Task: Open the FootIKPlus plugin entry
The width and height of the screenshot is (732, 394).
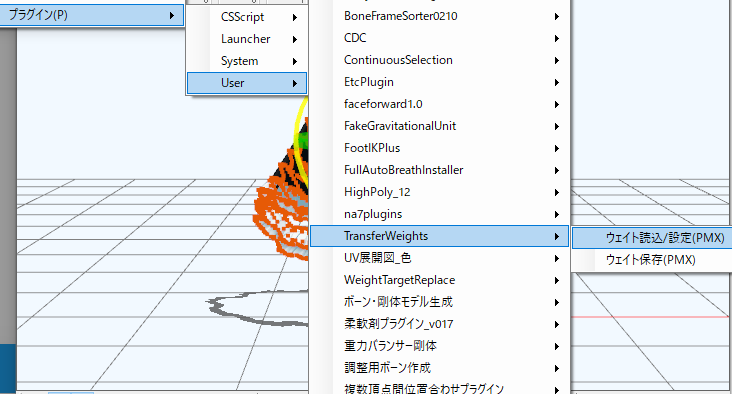Action: [439, 148]
